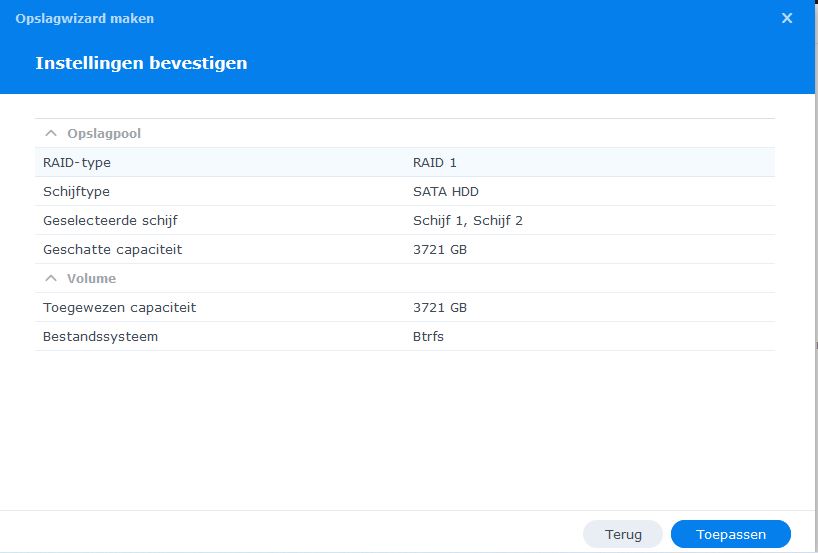The image size is (818, 553).
Task: Click the Btrfs file system value
Action: pos(428,336)
